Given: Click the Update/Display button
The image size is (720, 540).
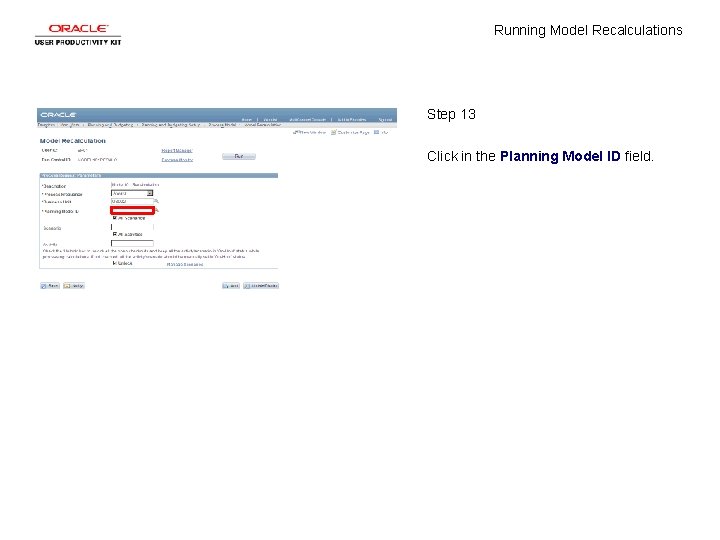Looking at the screenshot, I should 261,286.
